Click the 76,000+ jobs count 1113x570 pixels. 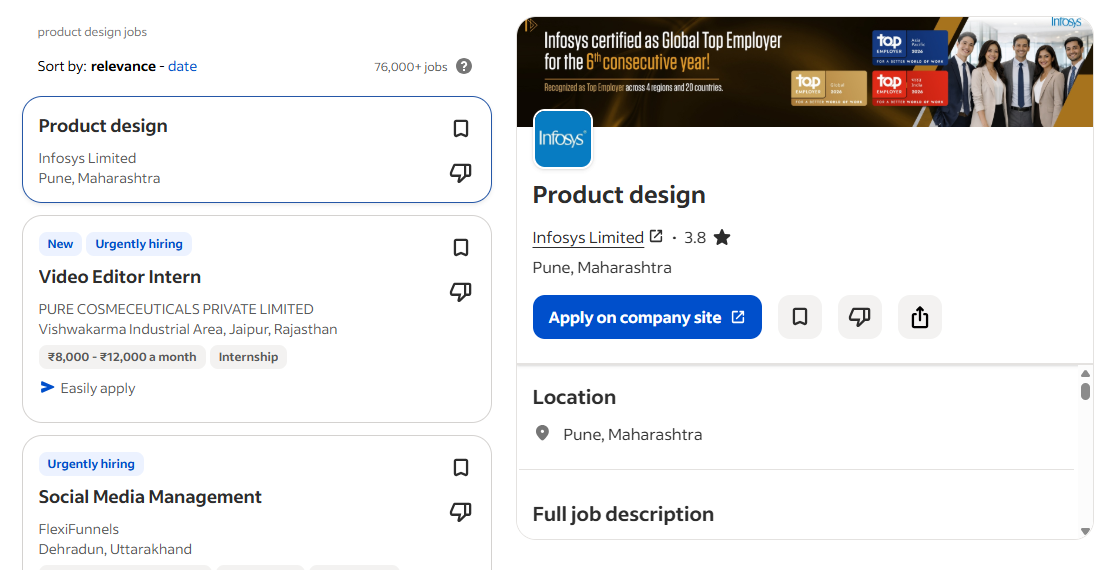pyautogui.click(x=411, y=67)
